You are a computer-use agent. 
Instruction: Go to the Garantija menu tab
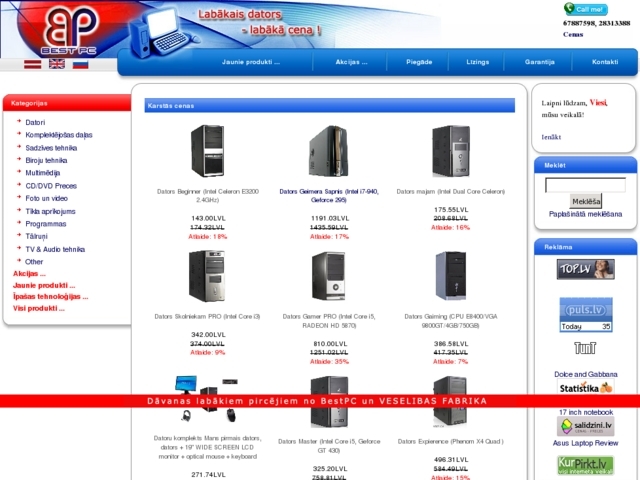(x=539, y=62)
